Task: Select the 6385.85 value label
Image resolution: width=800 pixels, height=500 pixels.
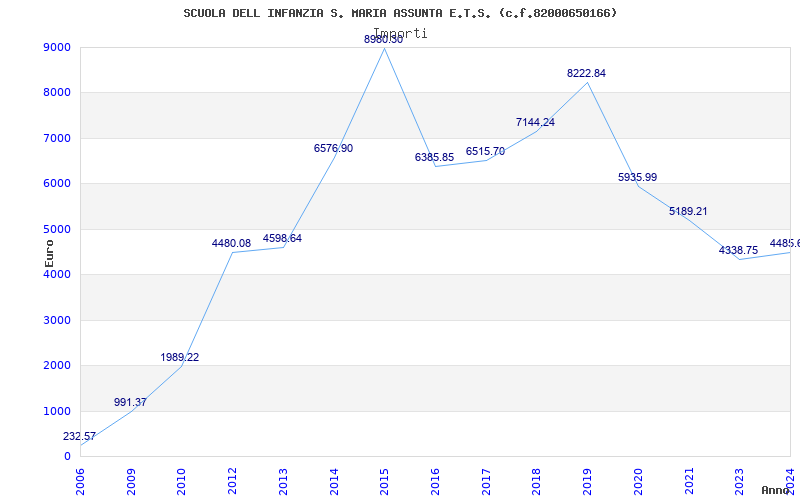Action: pyautogui.click(x=434, y=157)
